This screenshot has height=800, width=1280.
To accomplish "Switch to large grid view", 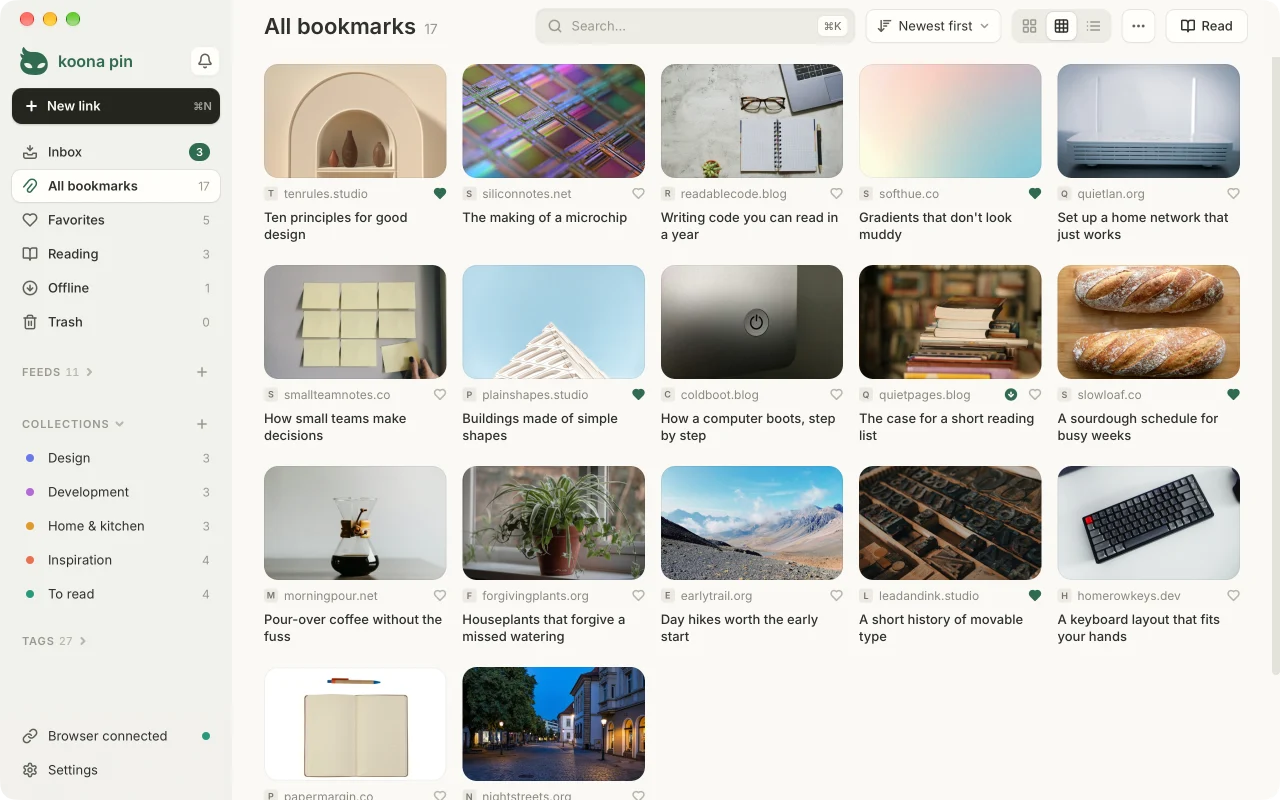I will tap(1029, 26).
